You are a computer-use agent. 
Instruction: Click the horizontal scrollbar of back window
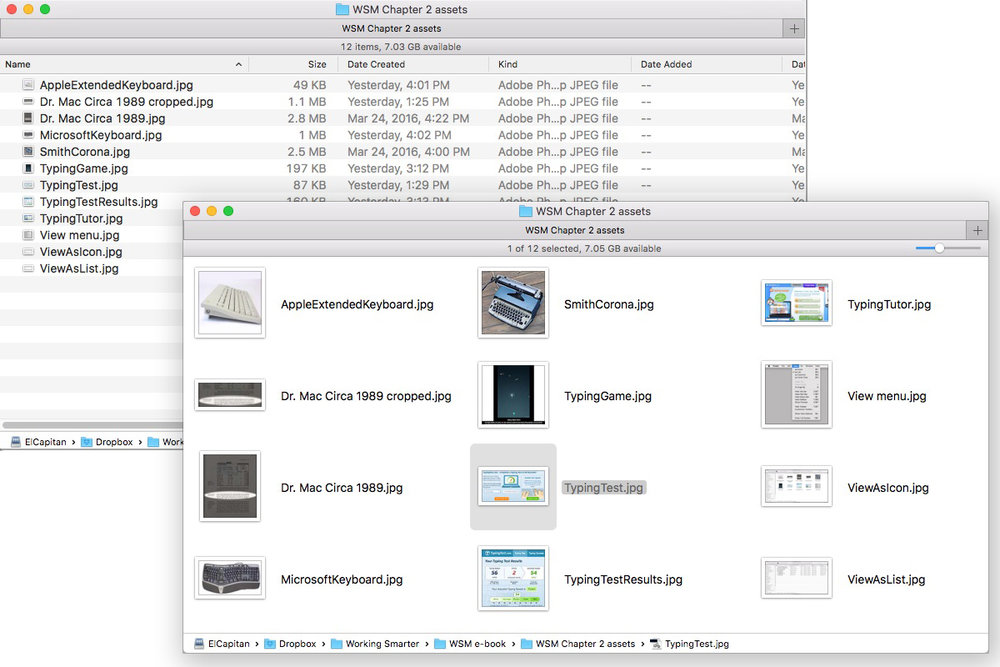click(92, 425)
